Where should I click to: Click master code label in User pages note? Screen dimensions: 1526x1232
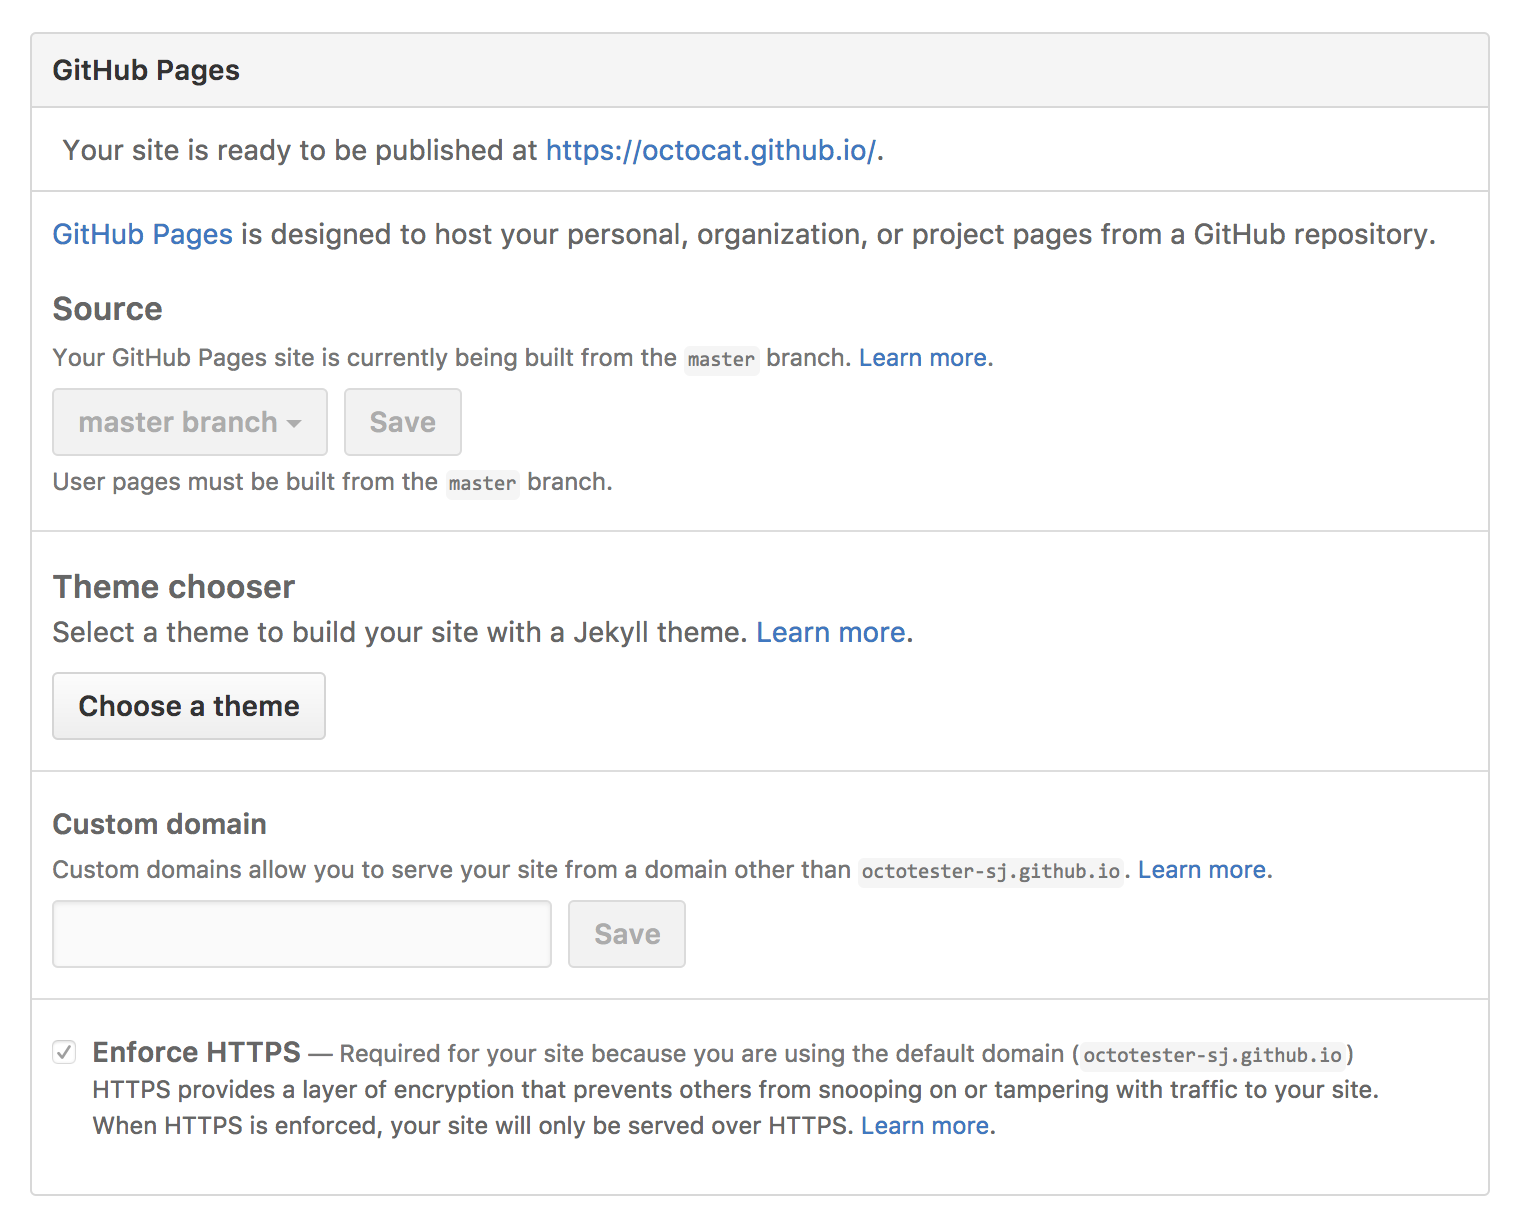click(x=482, y=483)
